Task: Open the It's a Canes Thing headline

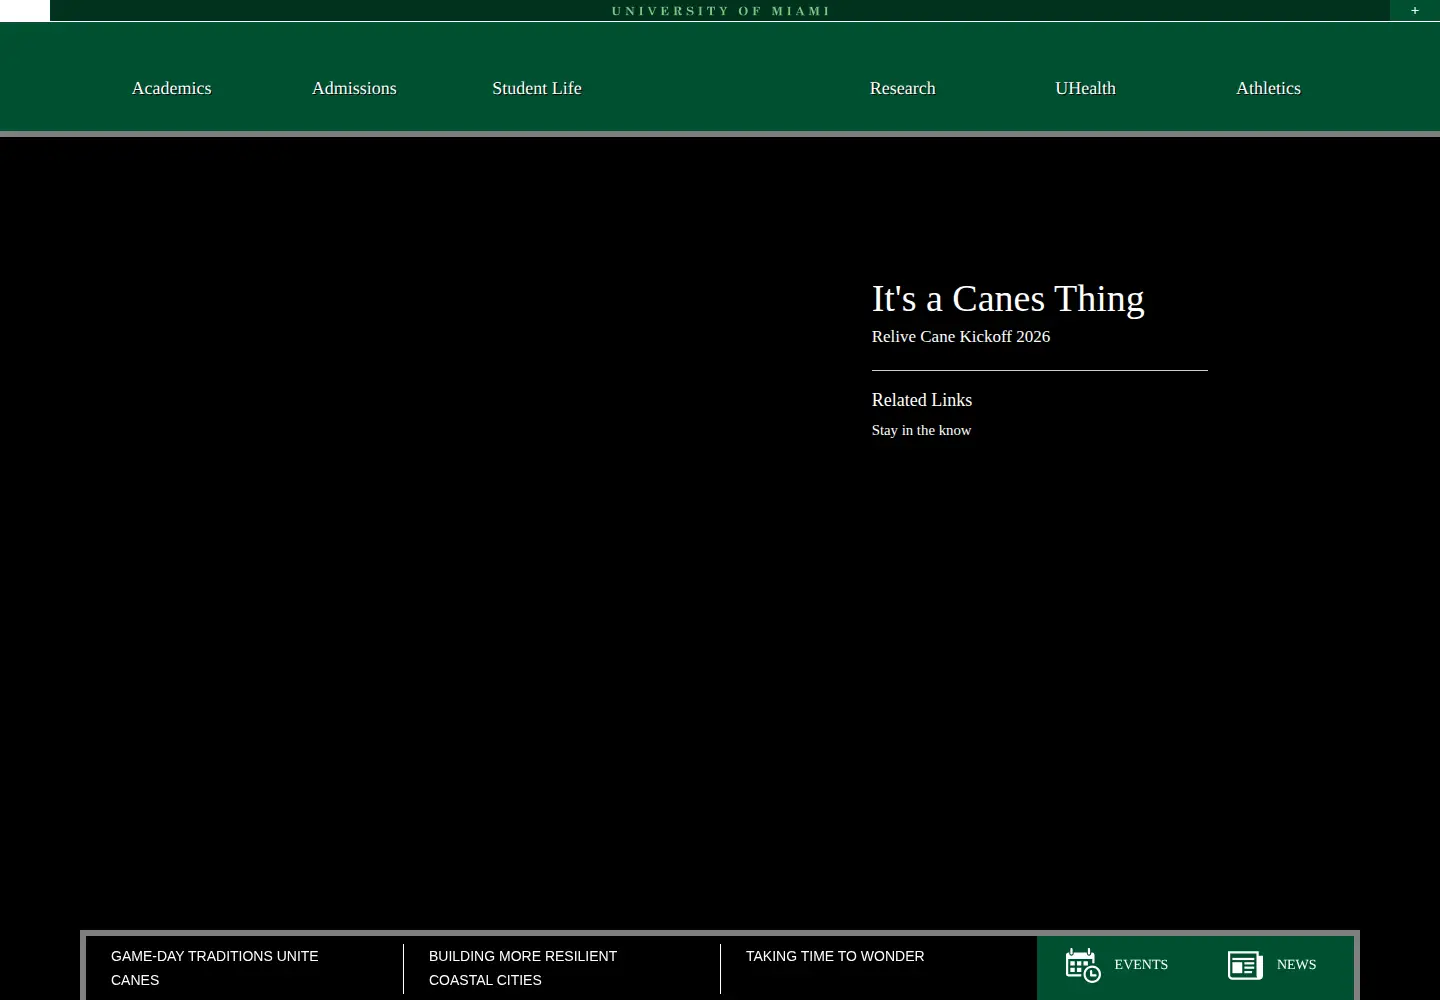Action: click(x=1008, y=299)
